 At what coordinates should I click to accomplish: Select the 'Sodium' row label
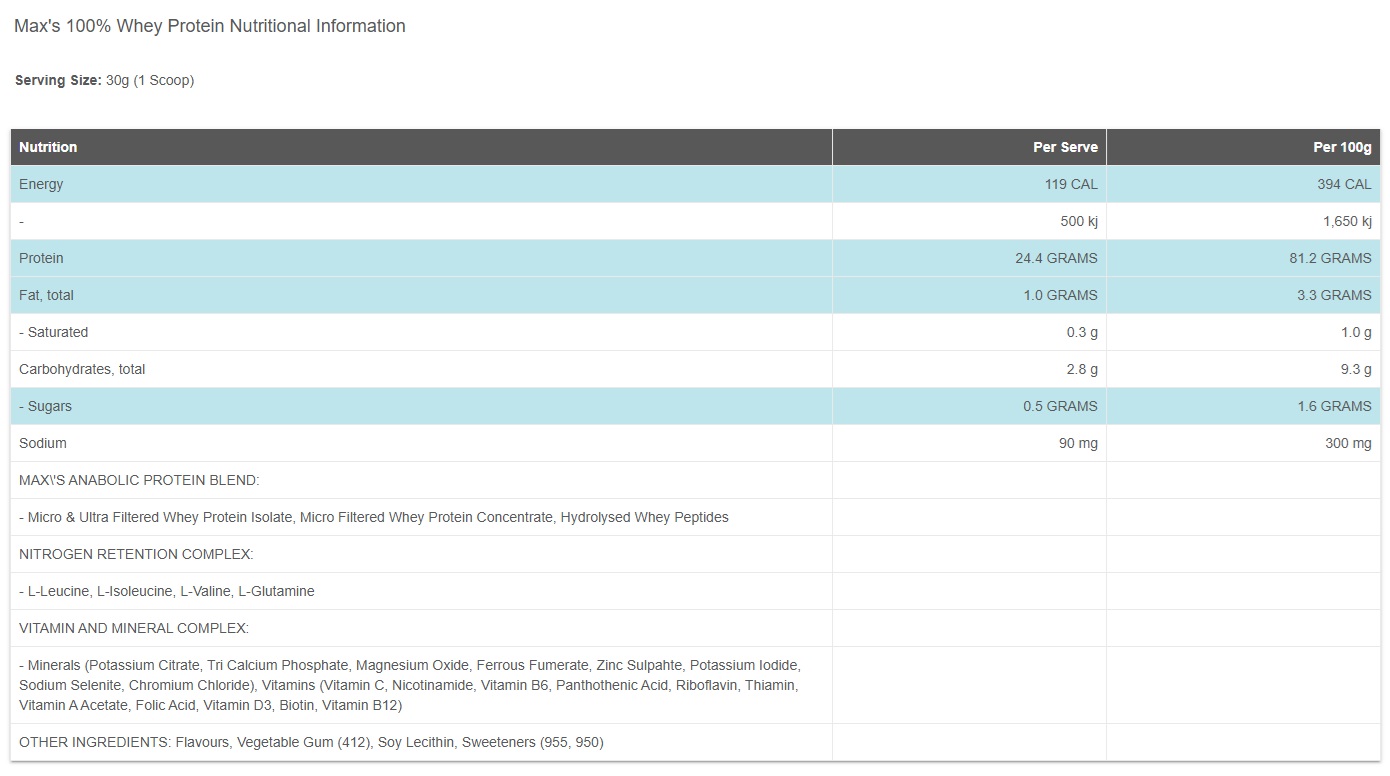[43, 443]
